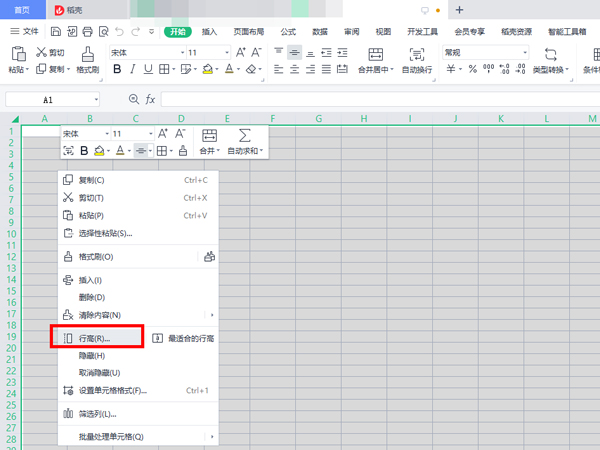This screenshot has height=450, width=600.
Task: Toggle Bold in the ribbon
Action: 117,69
